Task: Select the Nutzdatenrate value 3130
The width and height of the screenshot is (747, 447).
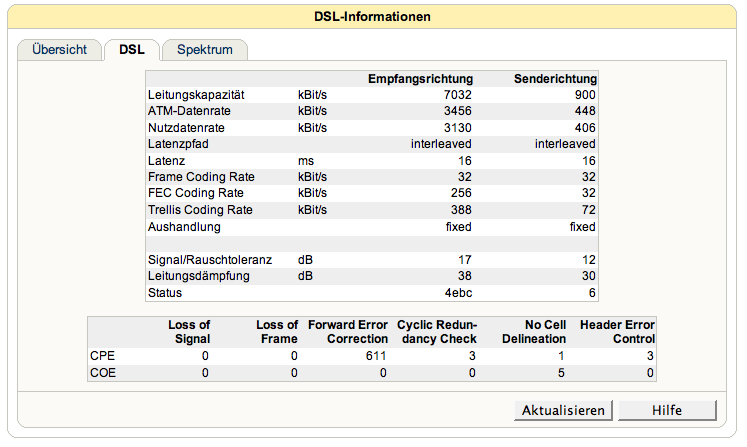Action: [x=456, y=127]
